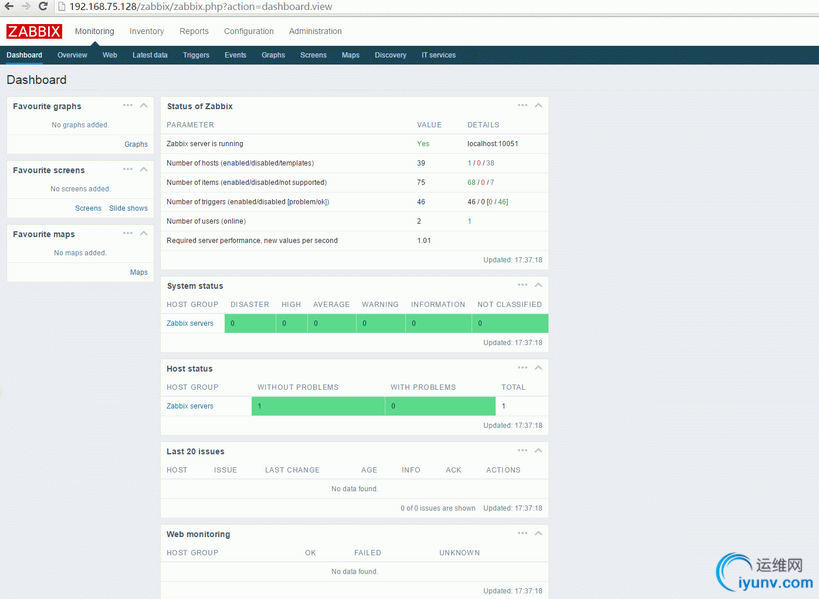Screen dimensions: 819x599
Task: Open the Configuration top menu
Action: [x=249, y=31]
